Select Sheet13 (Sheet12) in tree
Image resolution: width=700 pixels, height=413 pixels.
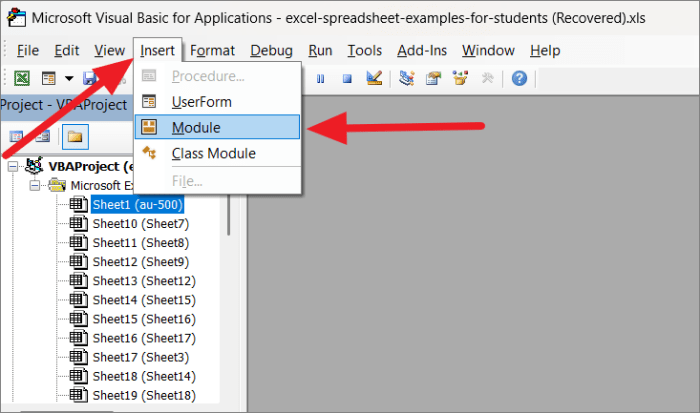coord(144,281)
